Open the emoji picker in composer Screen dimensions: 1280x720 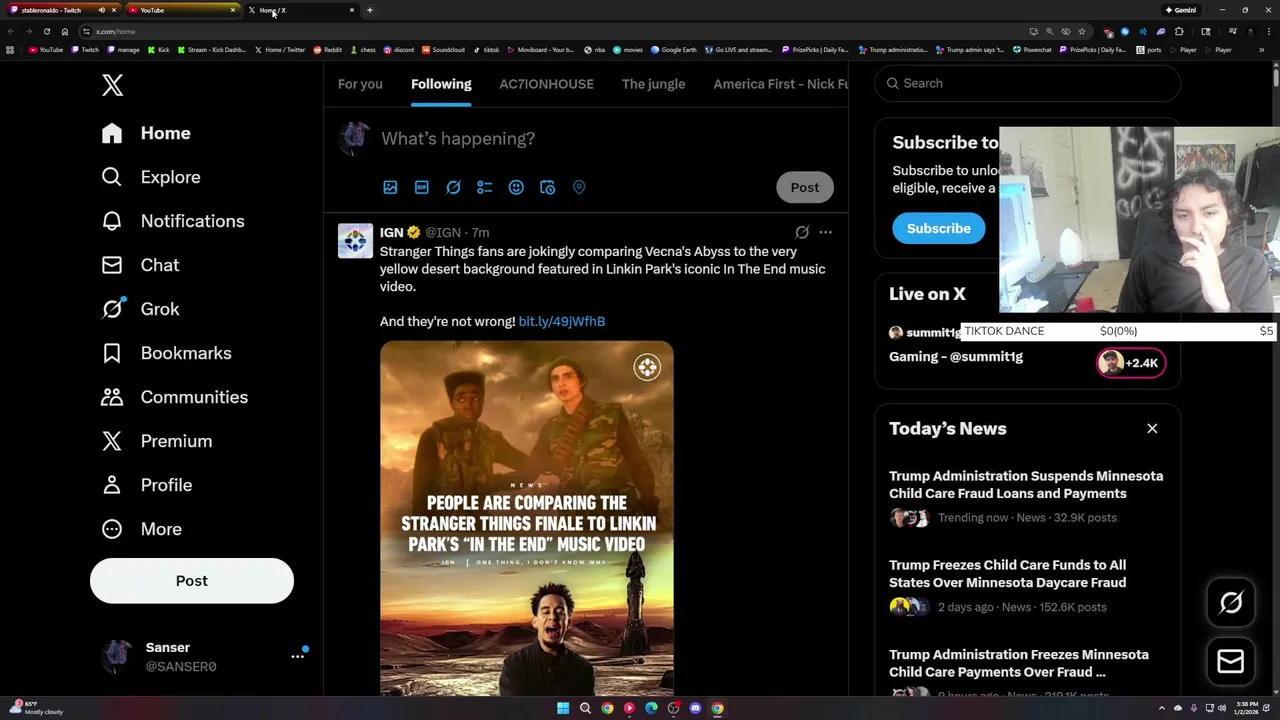(x=516, y=187)
